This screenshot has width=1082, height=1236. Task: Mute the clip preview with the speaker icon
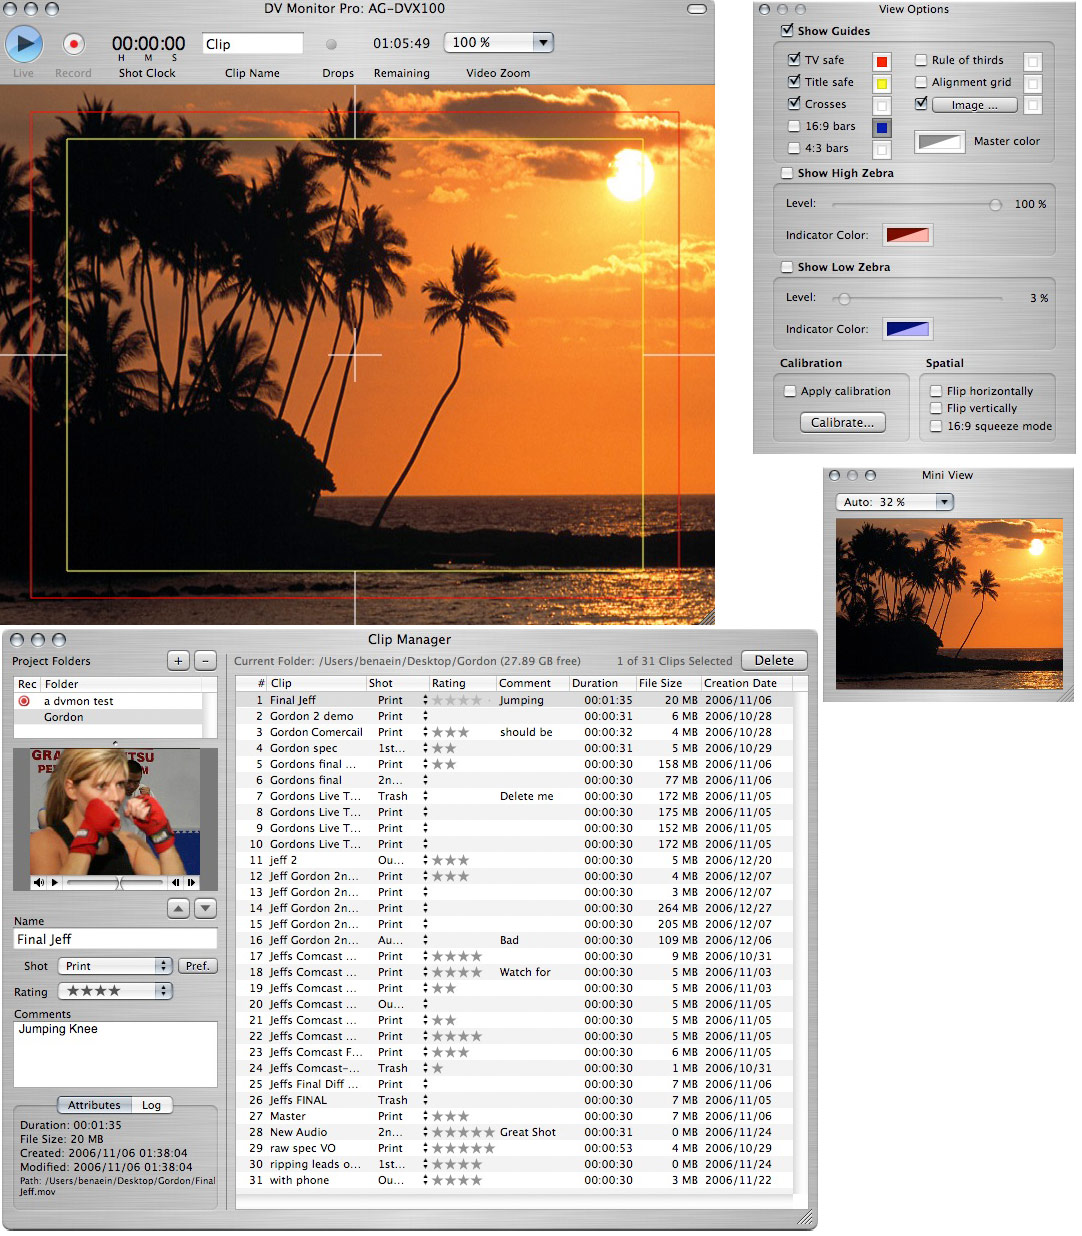(38, 882)
